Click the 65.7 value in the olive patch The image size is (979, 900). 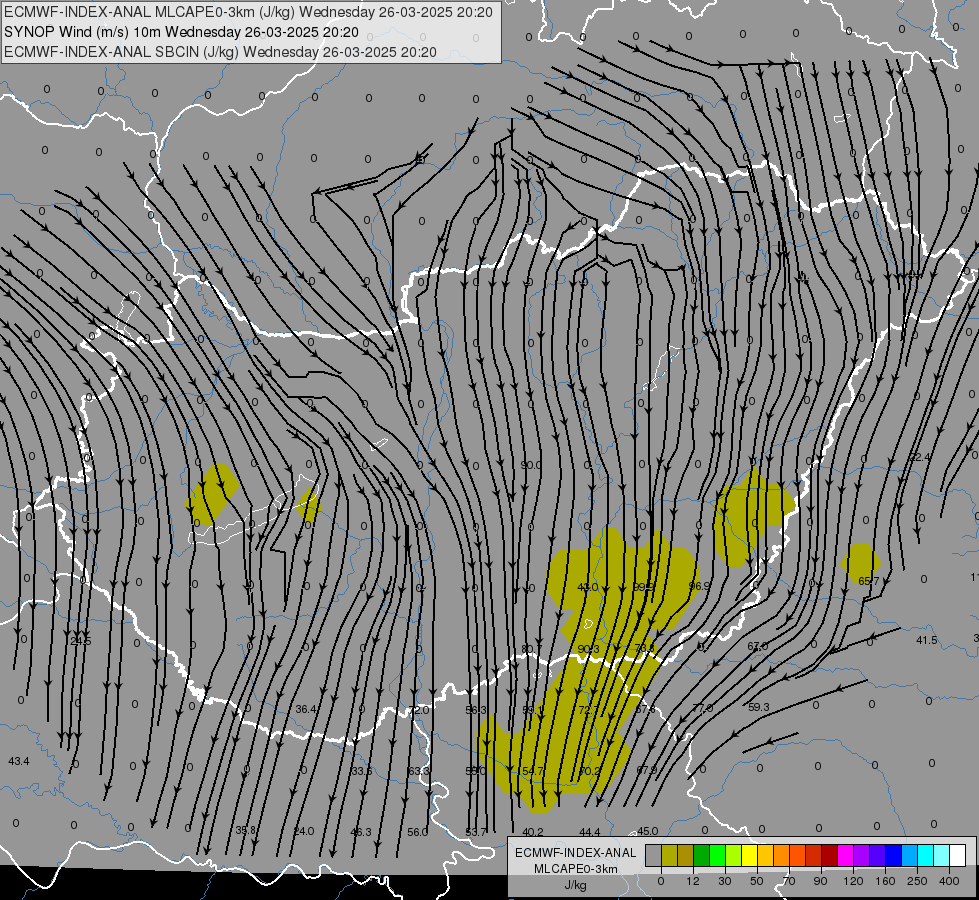coord(868,581)
